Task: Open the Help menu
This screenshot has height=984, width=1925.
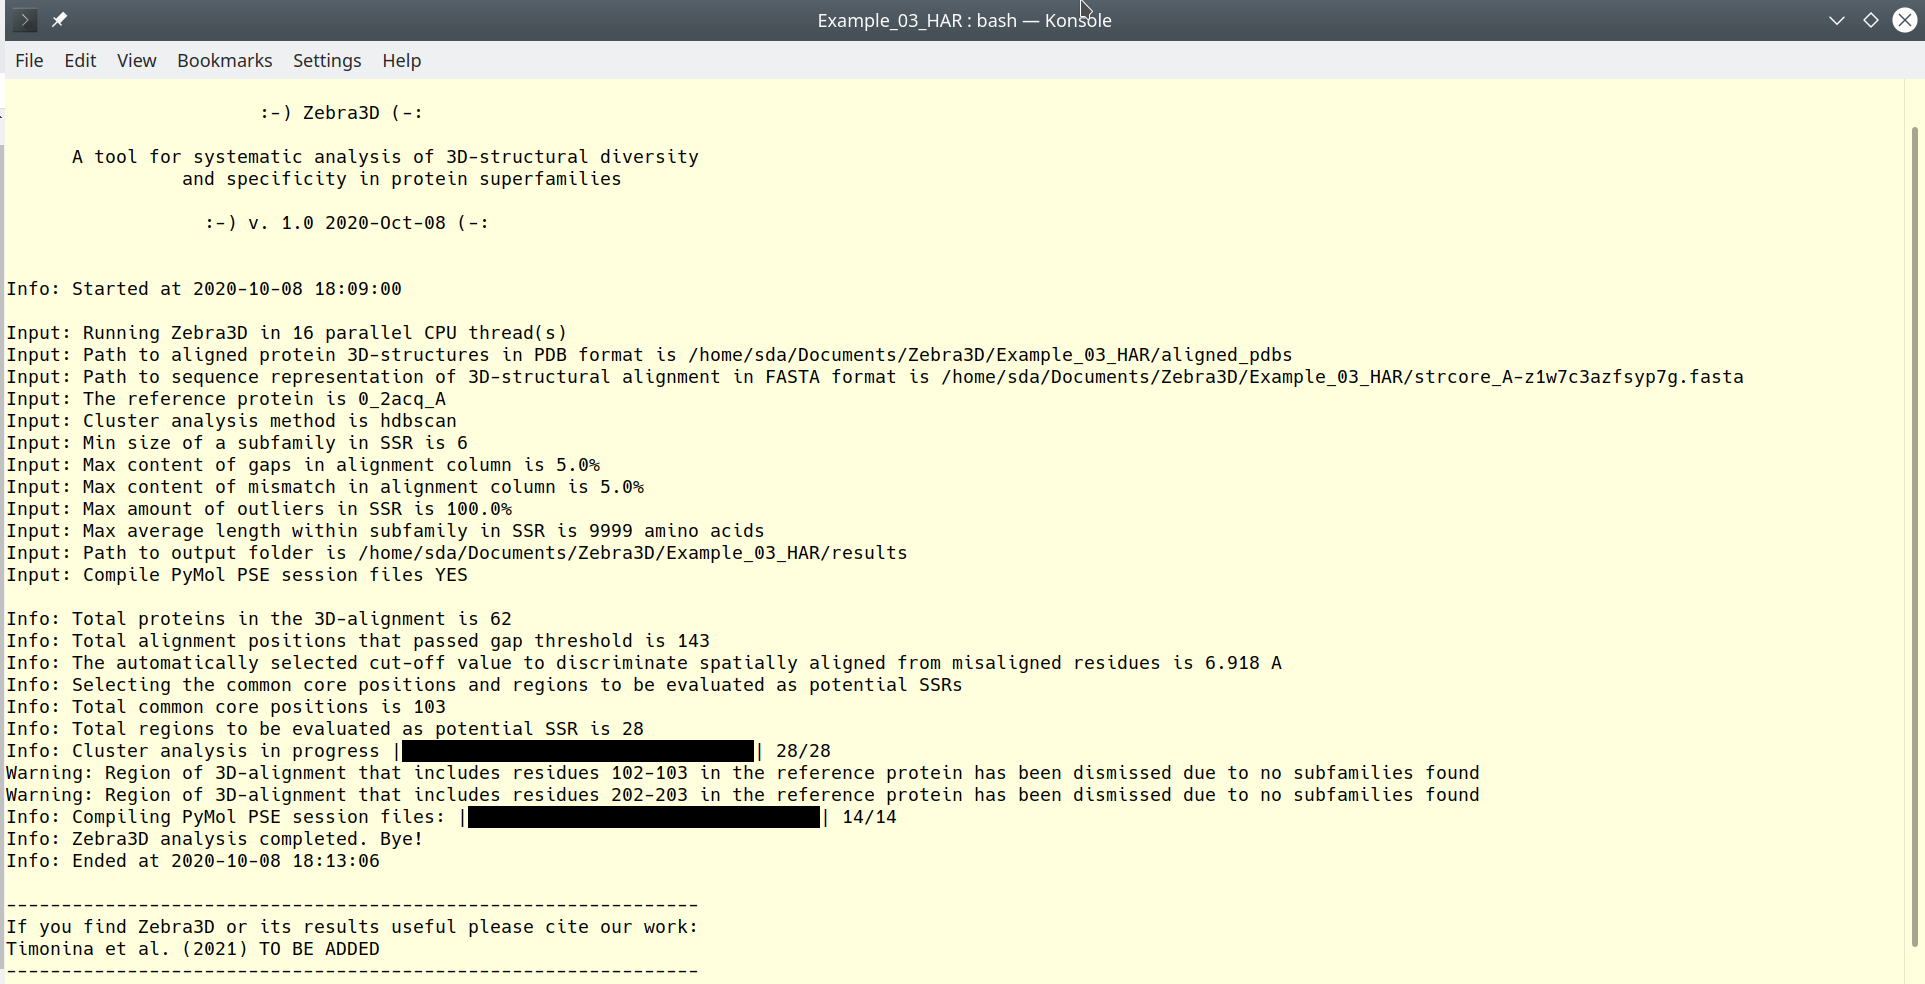Action: (401, 61)
